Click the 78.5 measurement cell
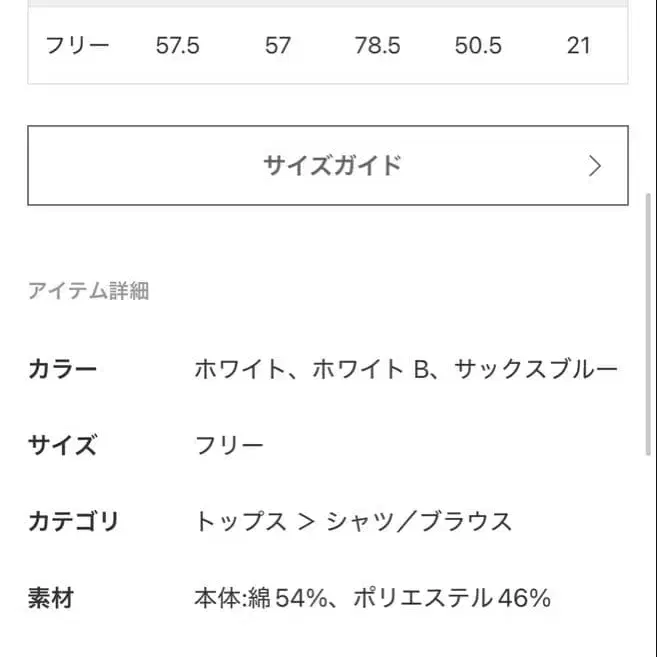Screen dimensions: 657x657 pyautogui.click(x=377, y=45)
